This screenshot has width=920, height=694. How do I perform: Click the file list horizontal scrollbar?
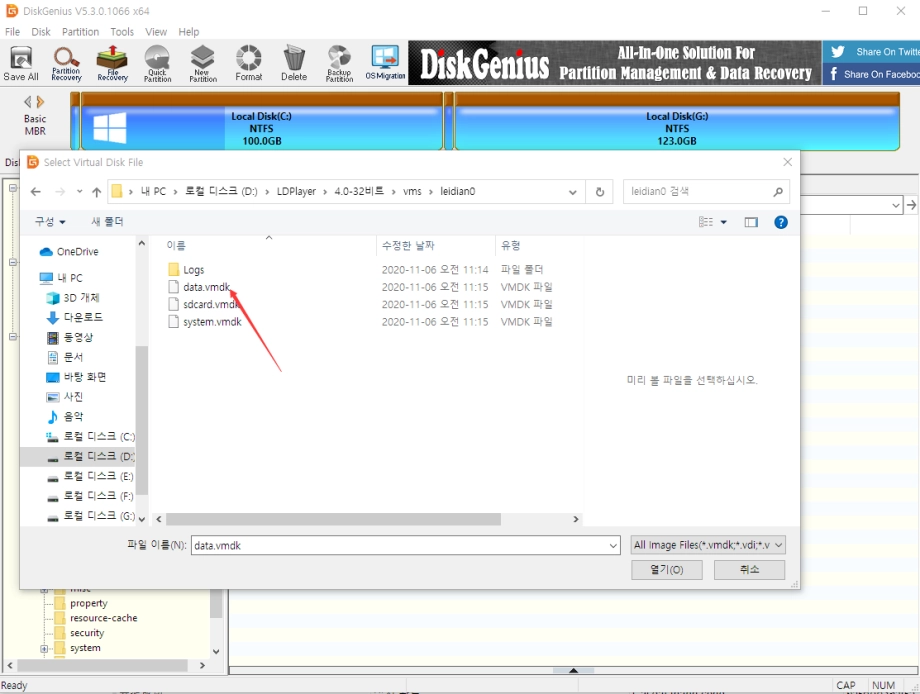[x=333, y=519]
